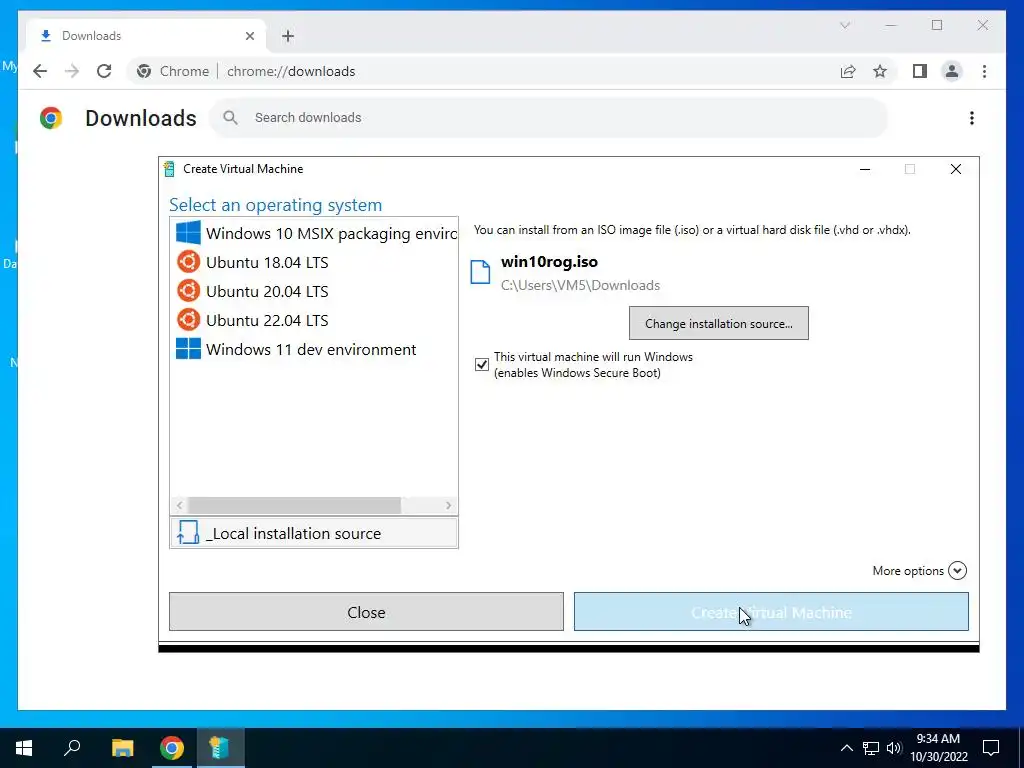The height and width of the screenshot is (768, 1024).
Task: Click the Create Virtual Machine button
Action: click(771, 612)
